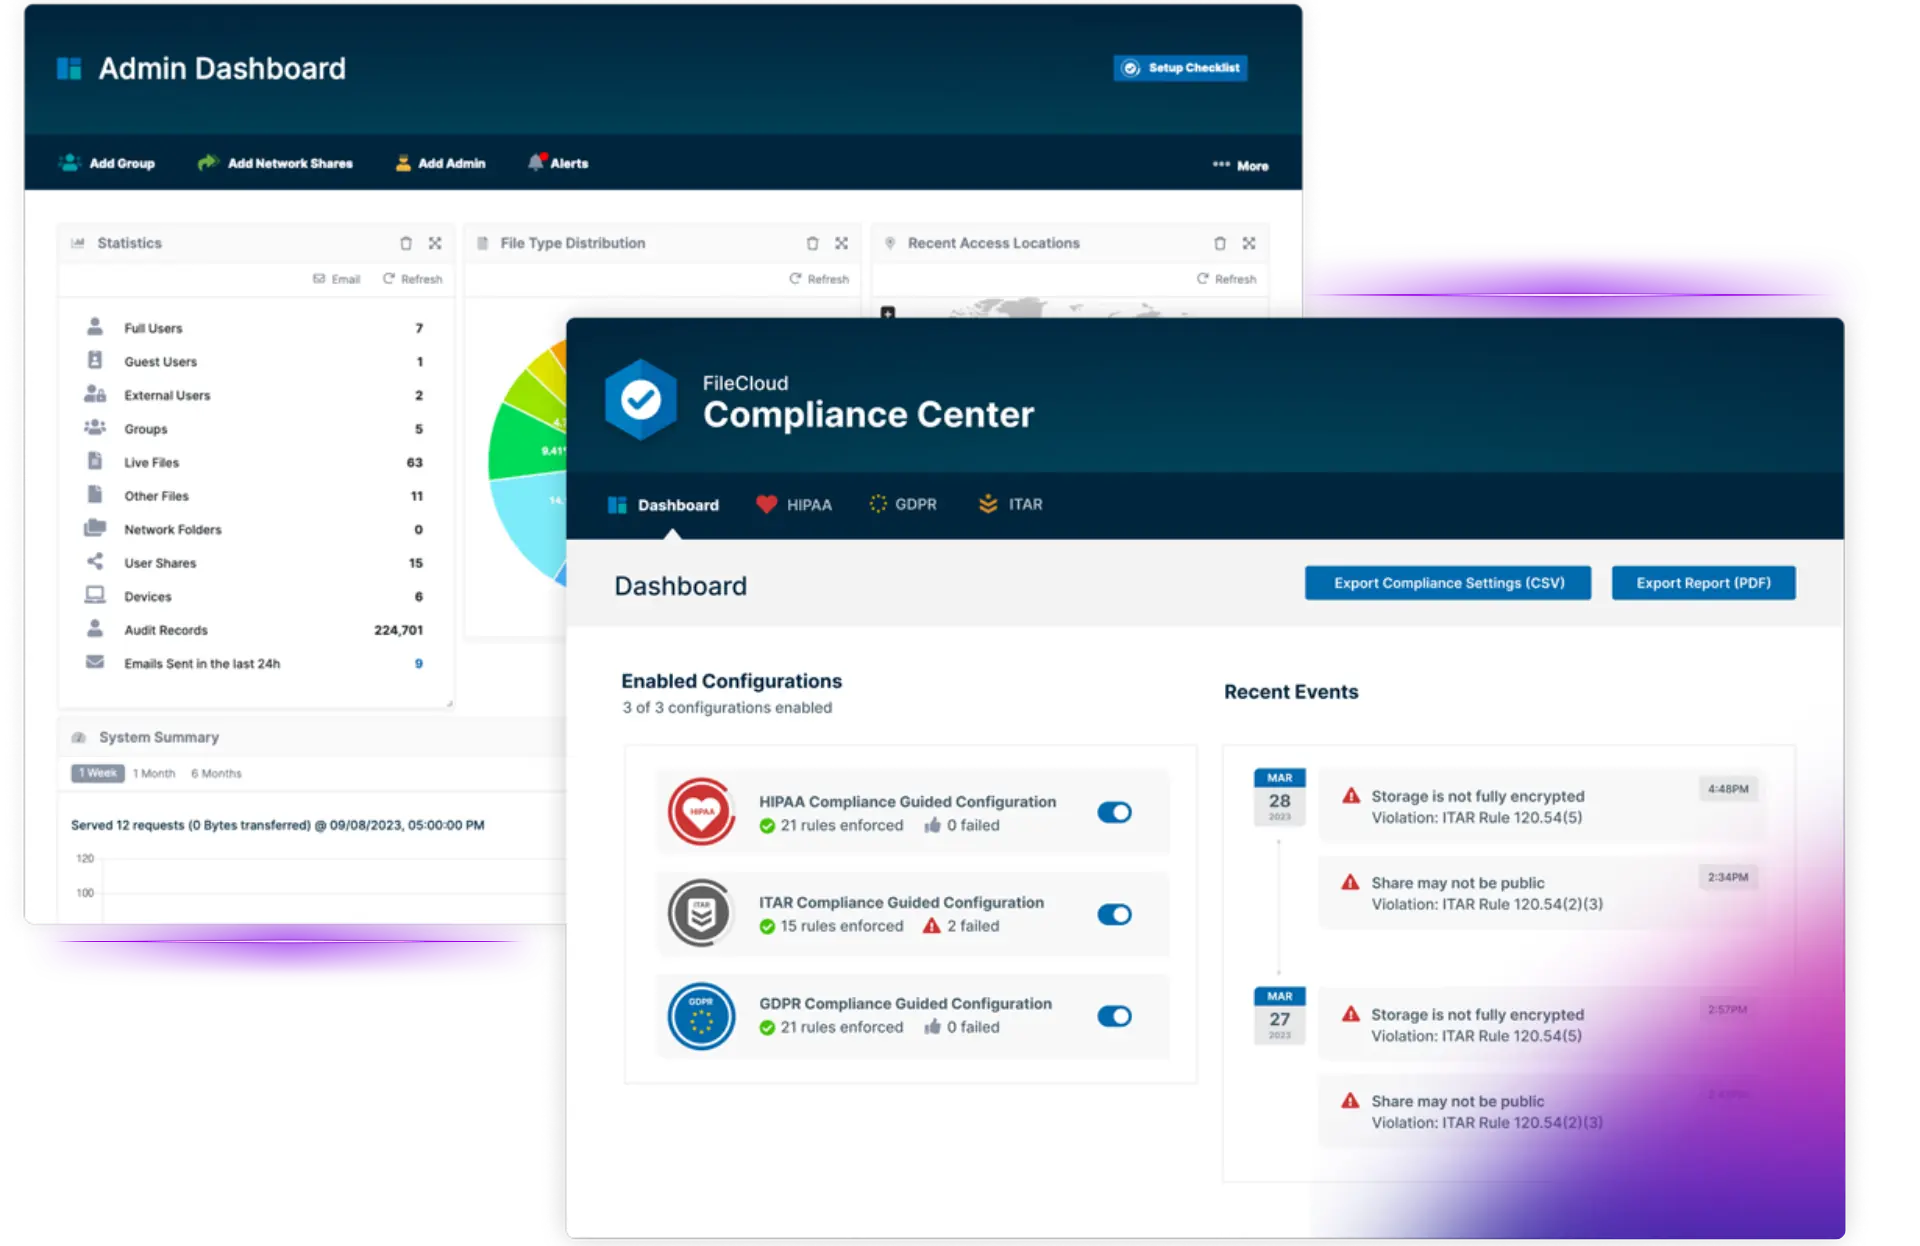1920x1246 pixels.
Task: Click Email in the Statistics widget
Action: 336,279
